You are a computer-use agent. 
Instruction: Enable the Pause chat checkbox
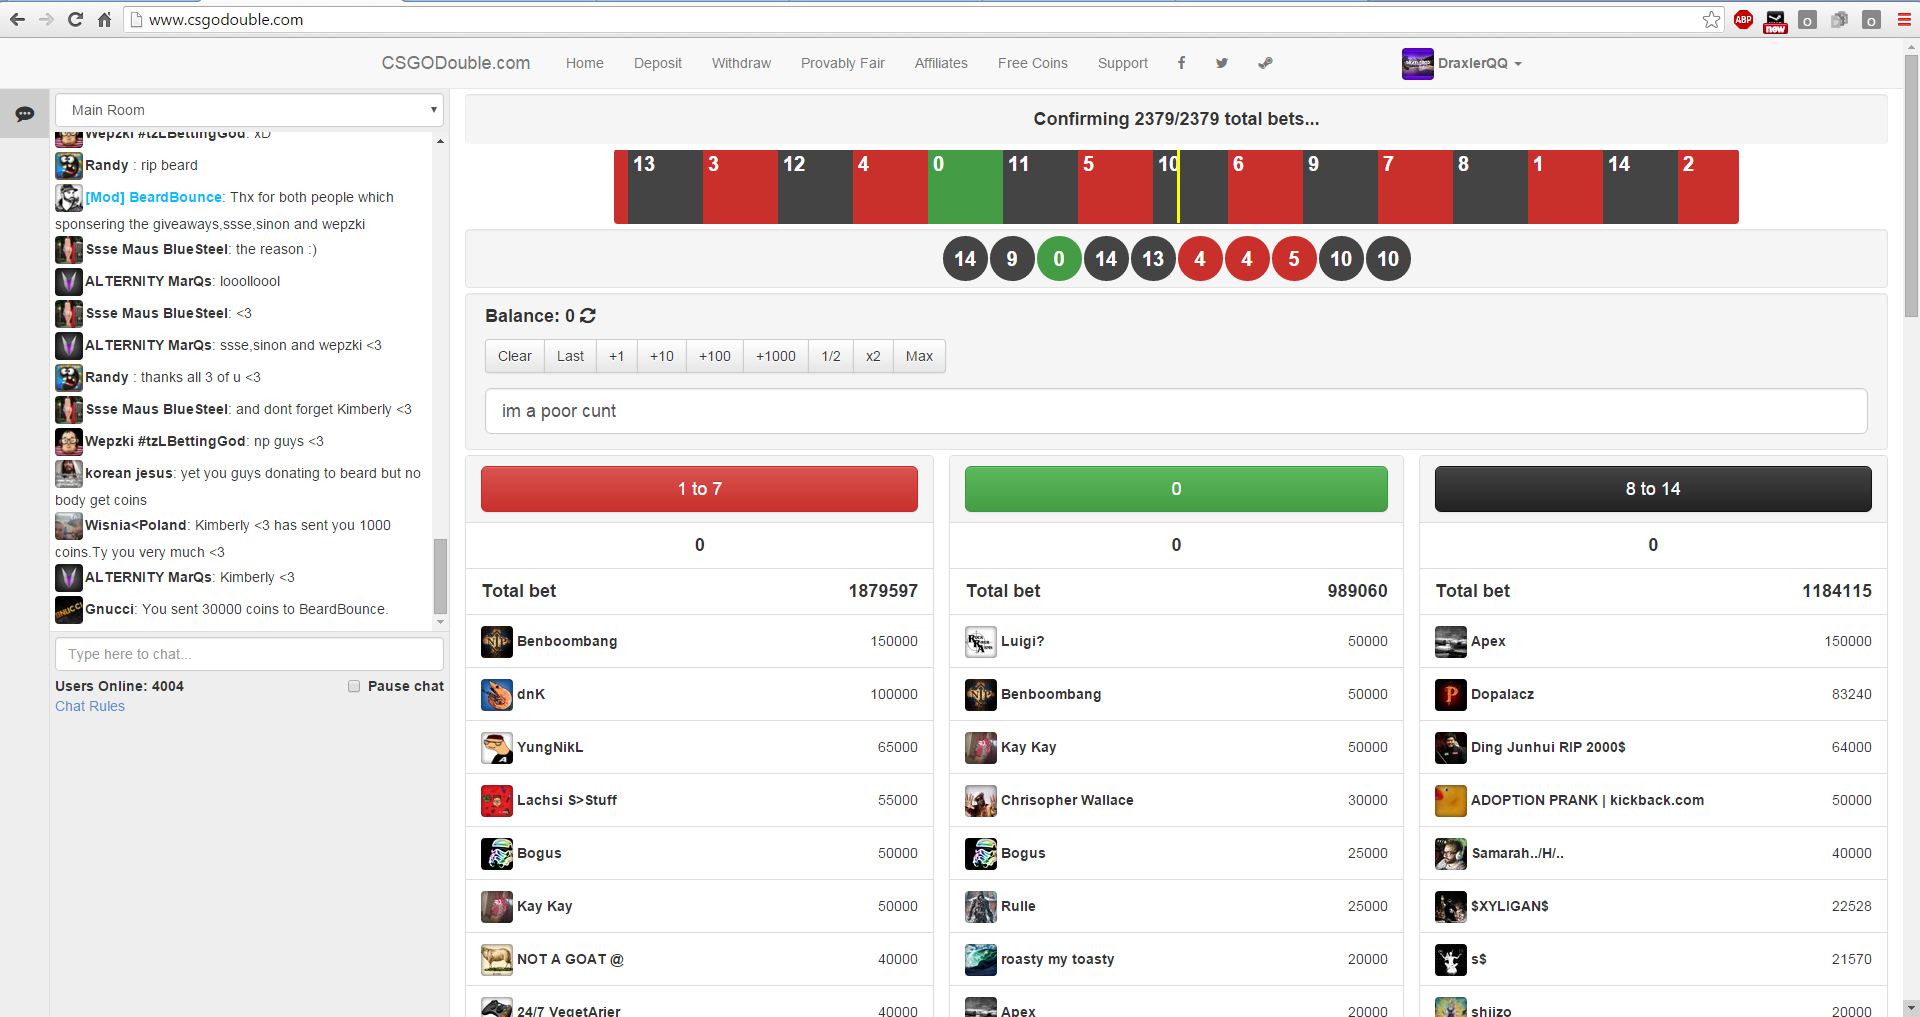[354, 686]
